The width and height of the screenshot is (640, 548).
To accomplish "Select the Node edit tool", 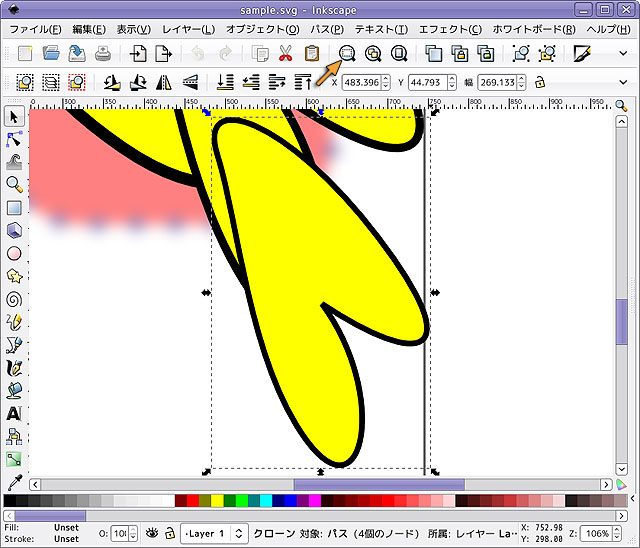I will [x=14, y=139].
